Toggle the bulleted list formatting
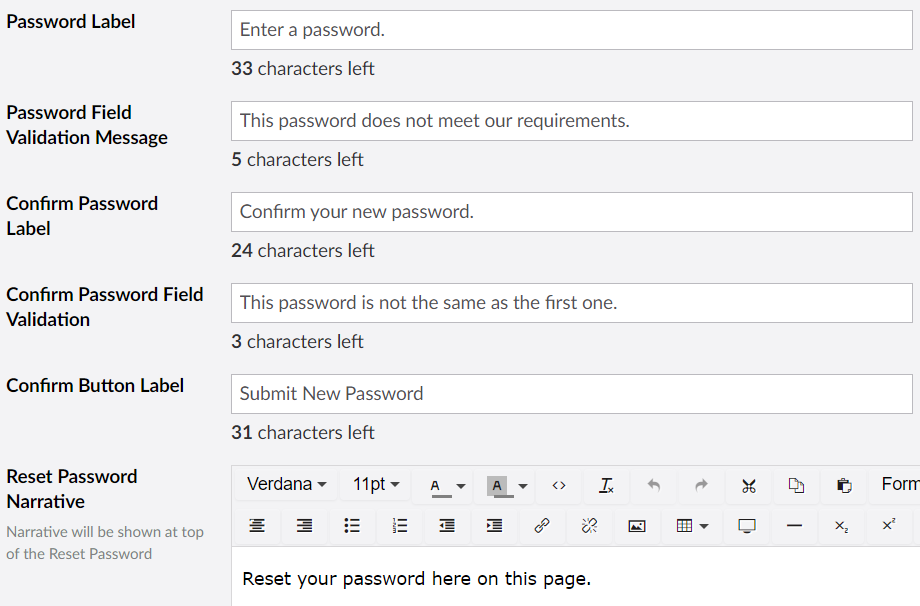Image resolution: width=920 pixels, height=606 pixels. click(x=352, y=526)
